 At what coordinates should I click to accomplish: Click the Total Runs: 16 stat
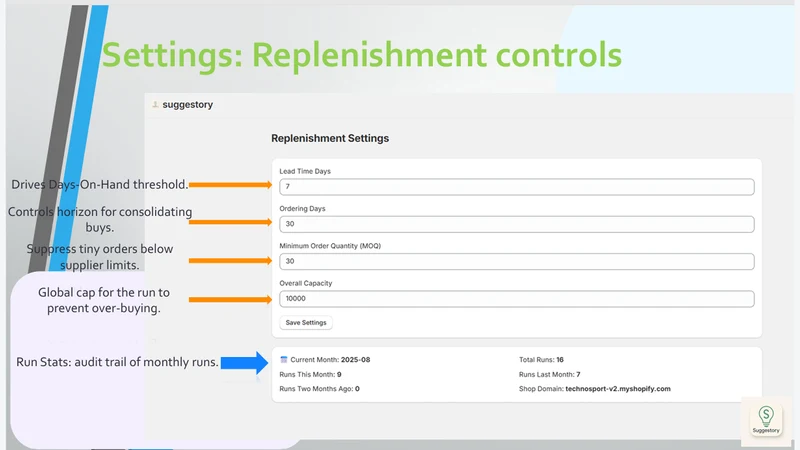pos(541,360)
